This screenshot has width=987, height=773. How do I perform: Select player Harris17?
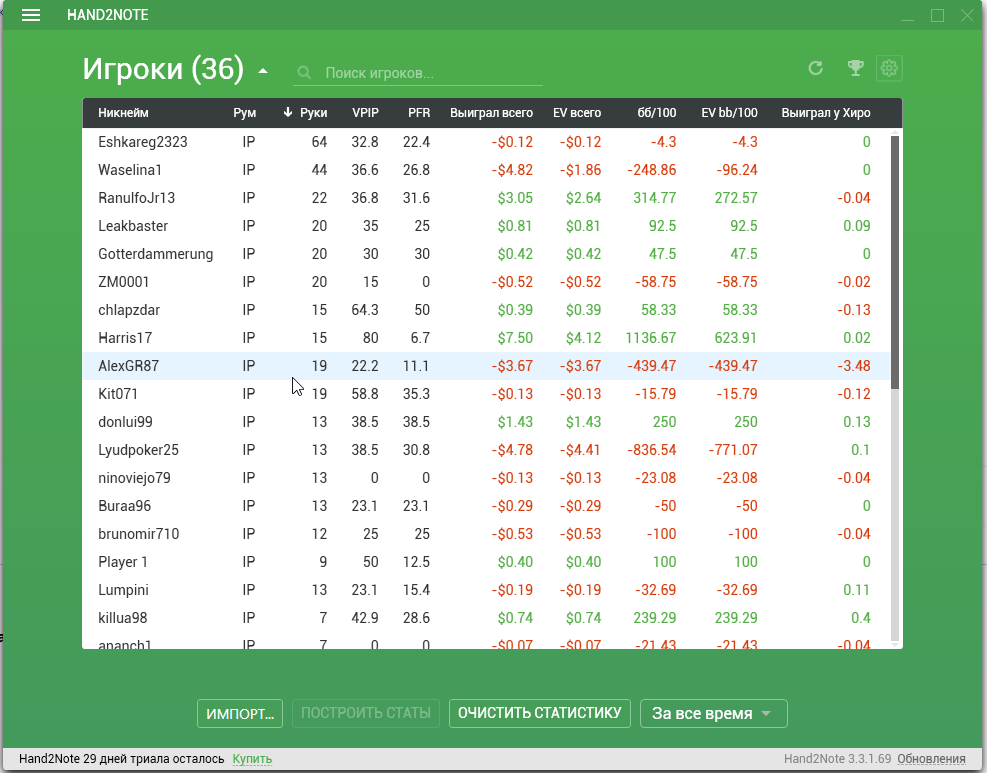(486, 338)
